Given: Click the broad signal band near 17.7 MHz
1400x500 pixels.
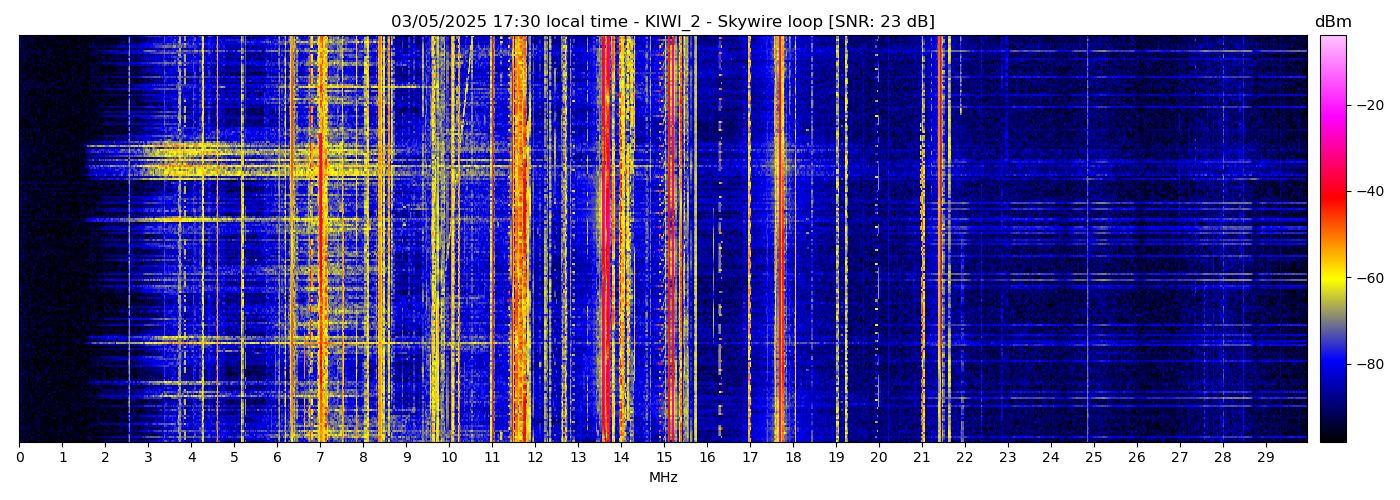Looking at the screenshot, I should 779,240.
